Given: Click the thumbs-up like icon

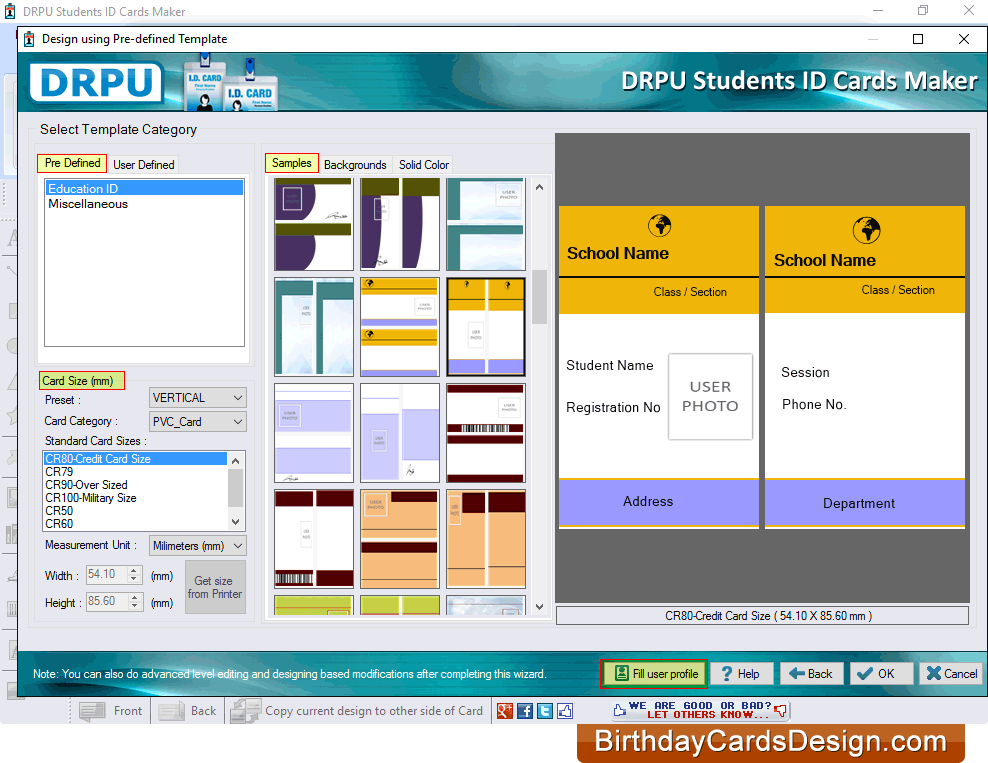Looking at the screenshot, I should (x=565, y=711).
